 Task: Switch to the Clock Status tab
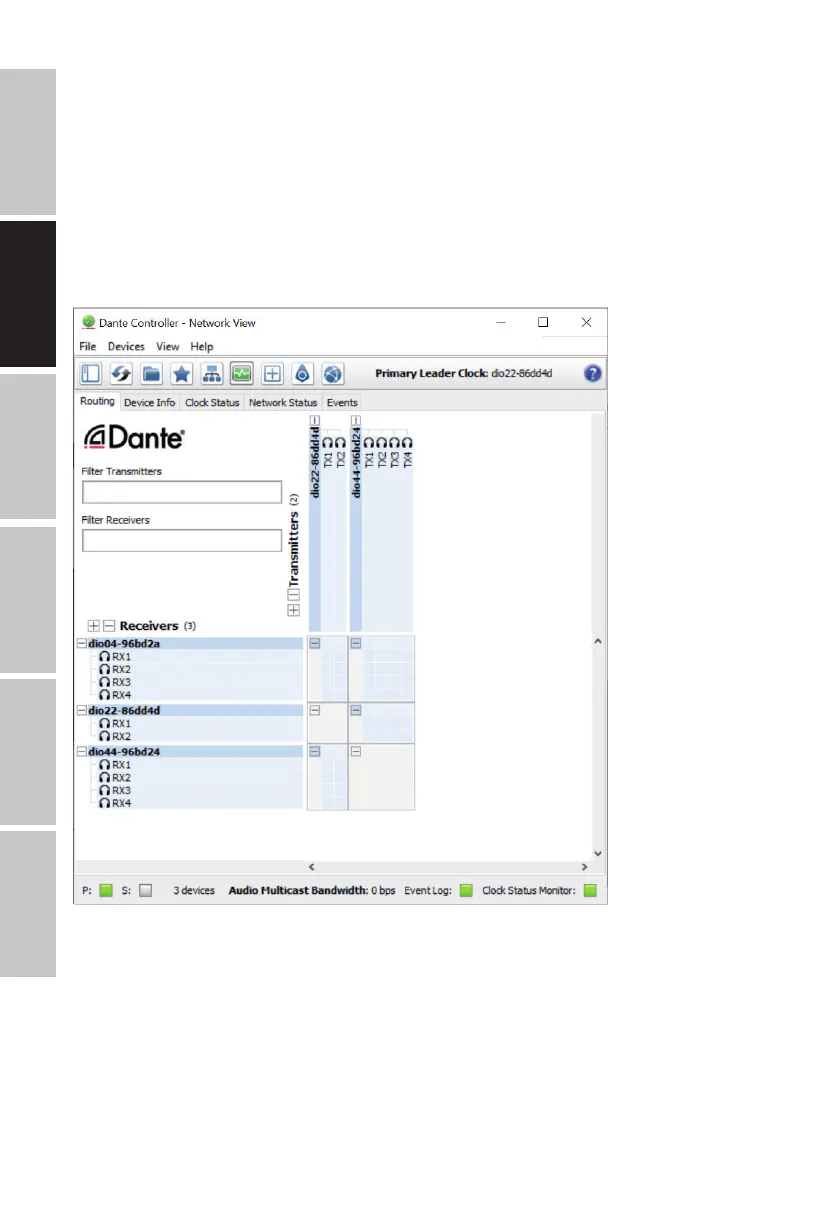212,403
